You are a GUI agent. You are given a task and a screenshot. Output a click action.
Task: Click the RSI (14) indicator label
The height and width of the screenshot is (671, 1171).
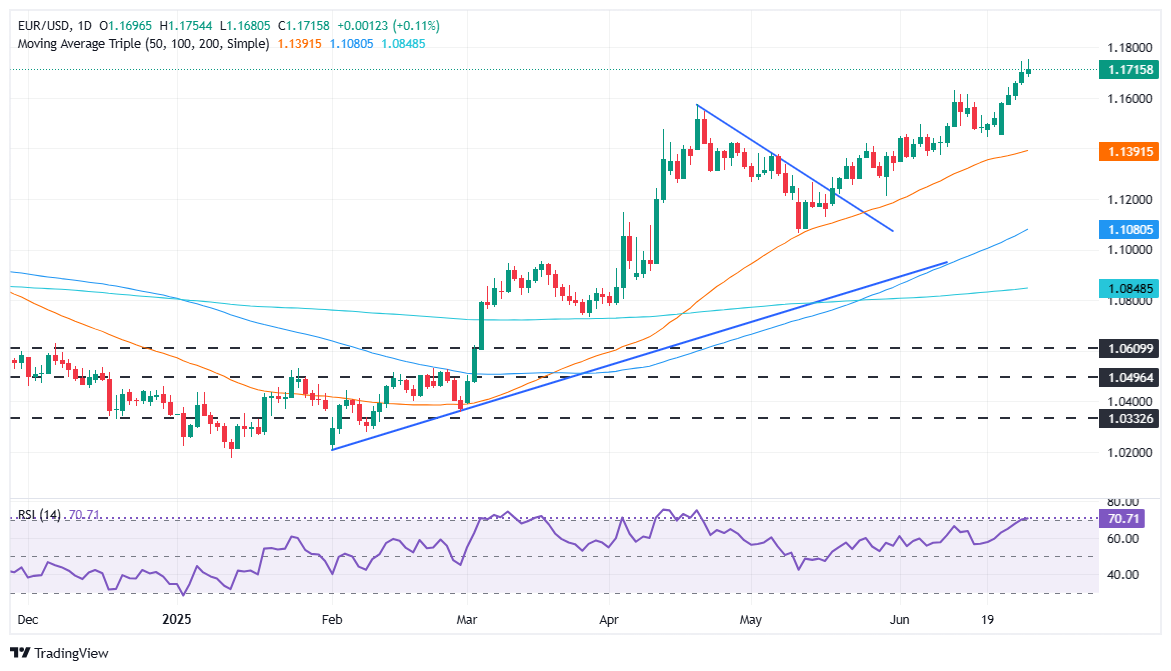click(42, 512)
